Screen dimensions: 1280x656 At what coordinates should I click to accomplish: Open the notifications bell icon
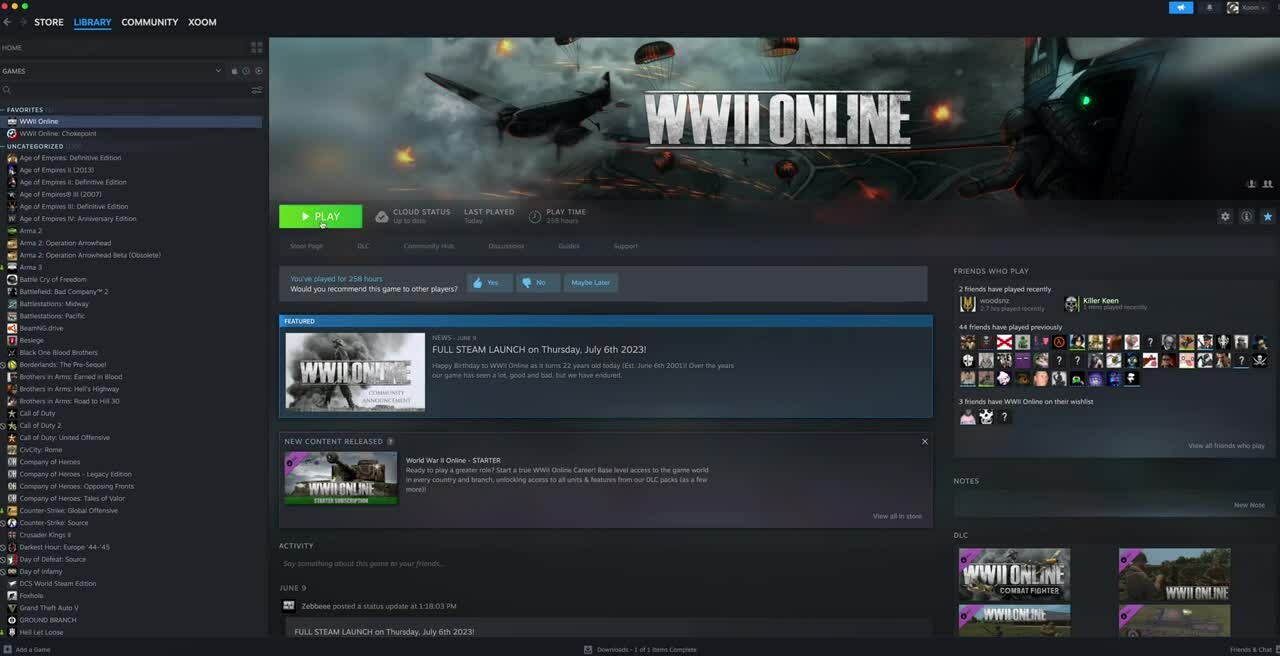tap(1209, 7)
